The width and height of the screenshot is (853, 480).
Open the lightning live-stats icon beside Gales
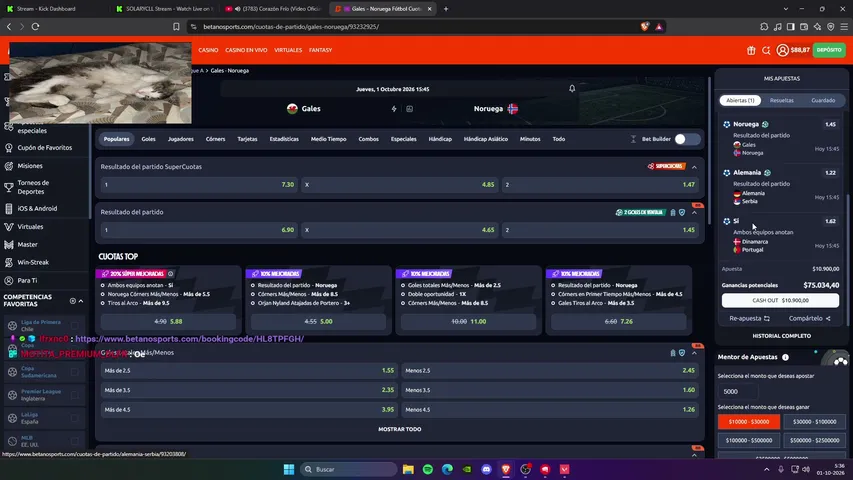tap(394, 109)
